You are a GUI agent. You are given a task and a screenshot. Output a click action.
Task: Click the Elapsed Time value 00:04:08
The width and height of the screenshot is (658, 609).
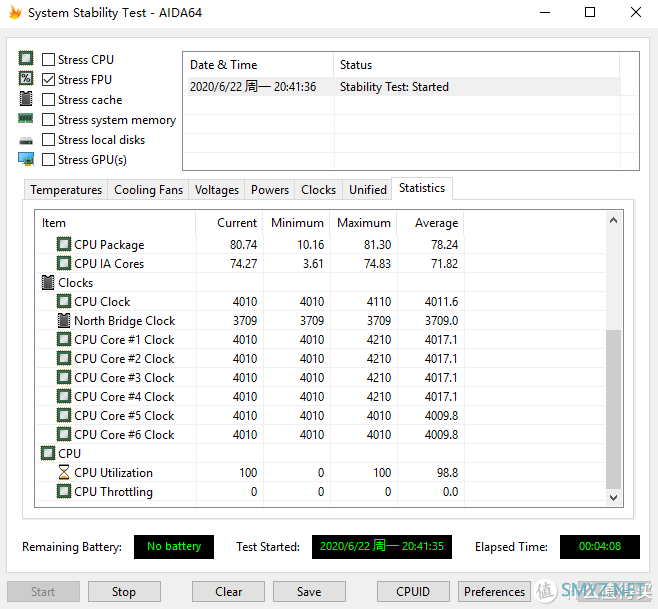[x=600, y=546]
